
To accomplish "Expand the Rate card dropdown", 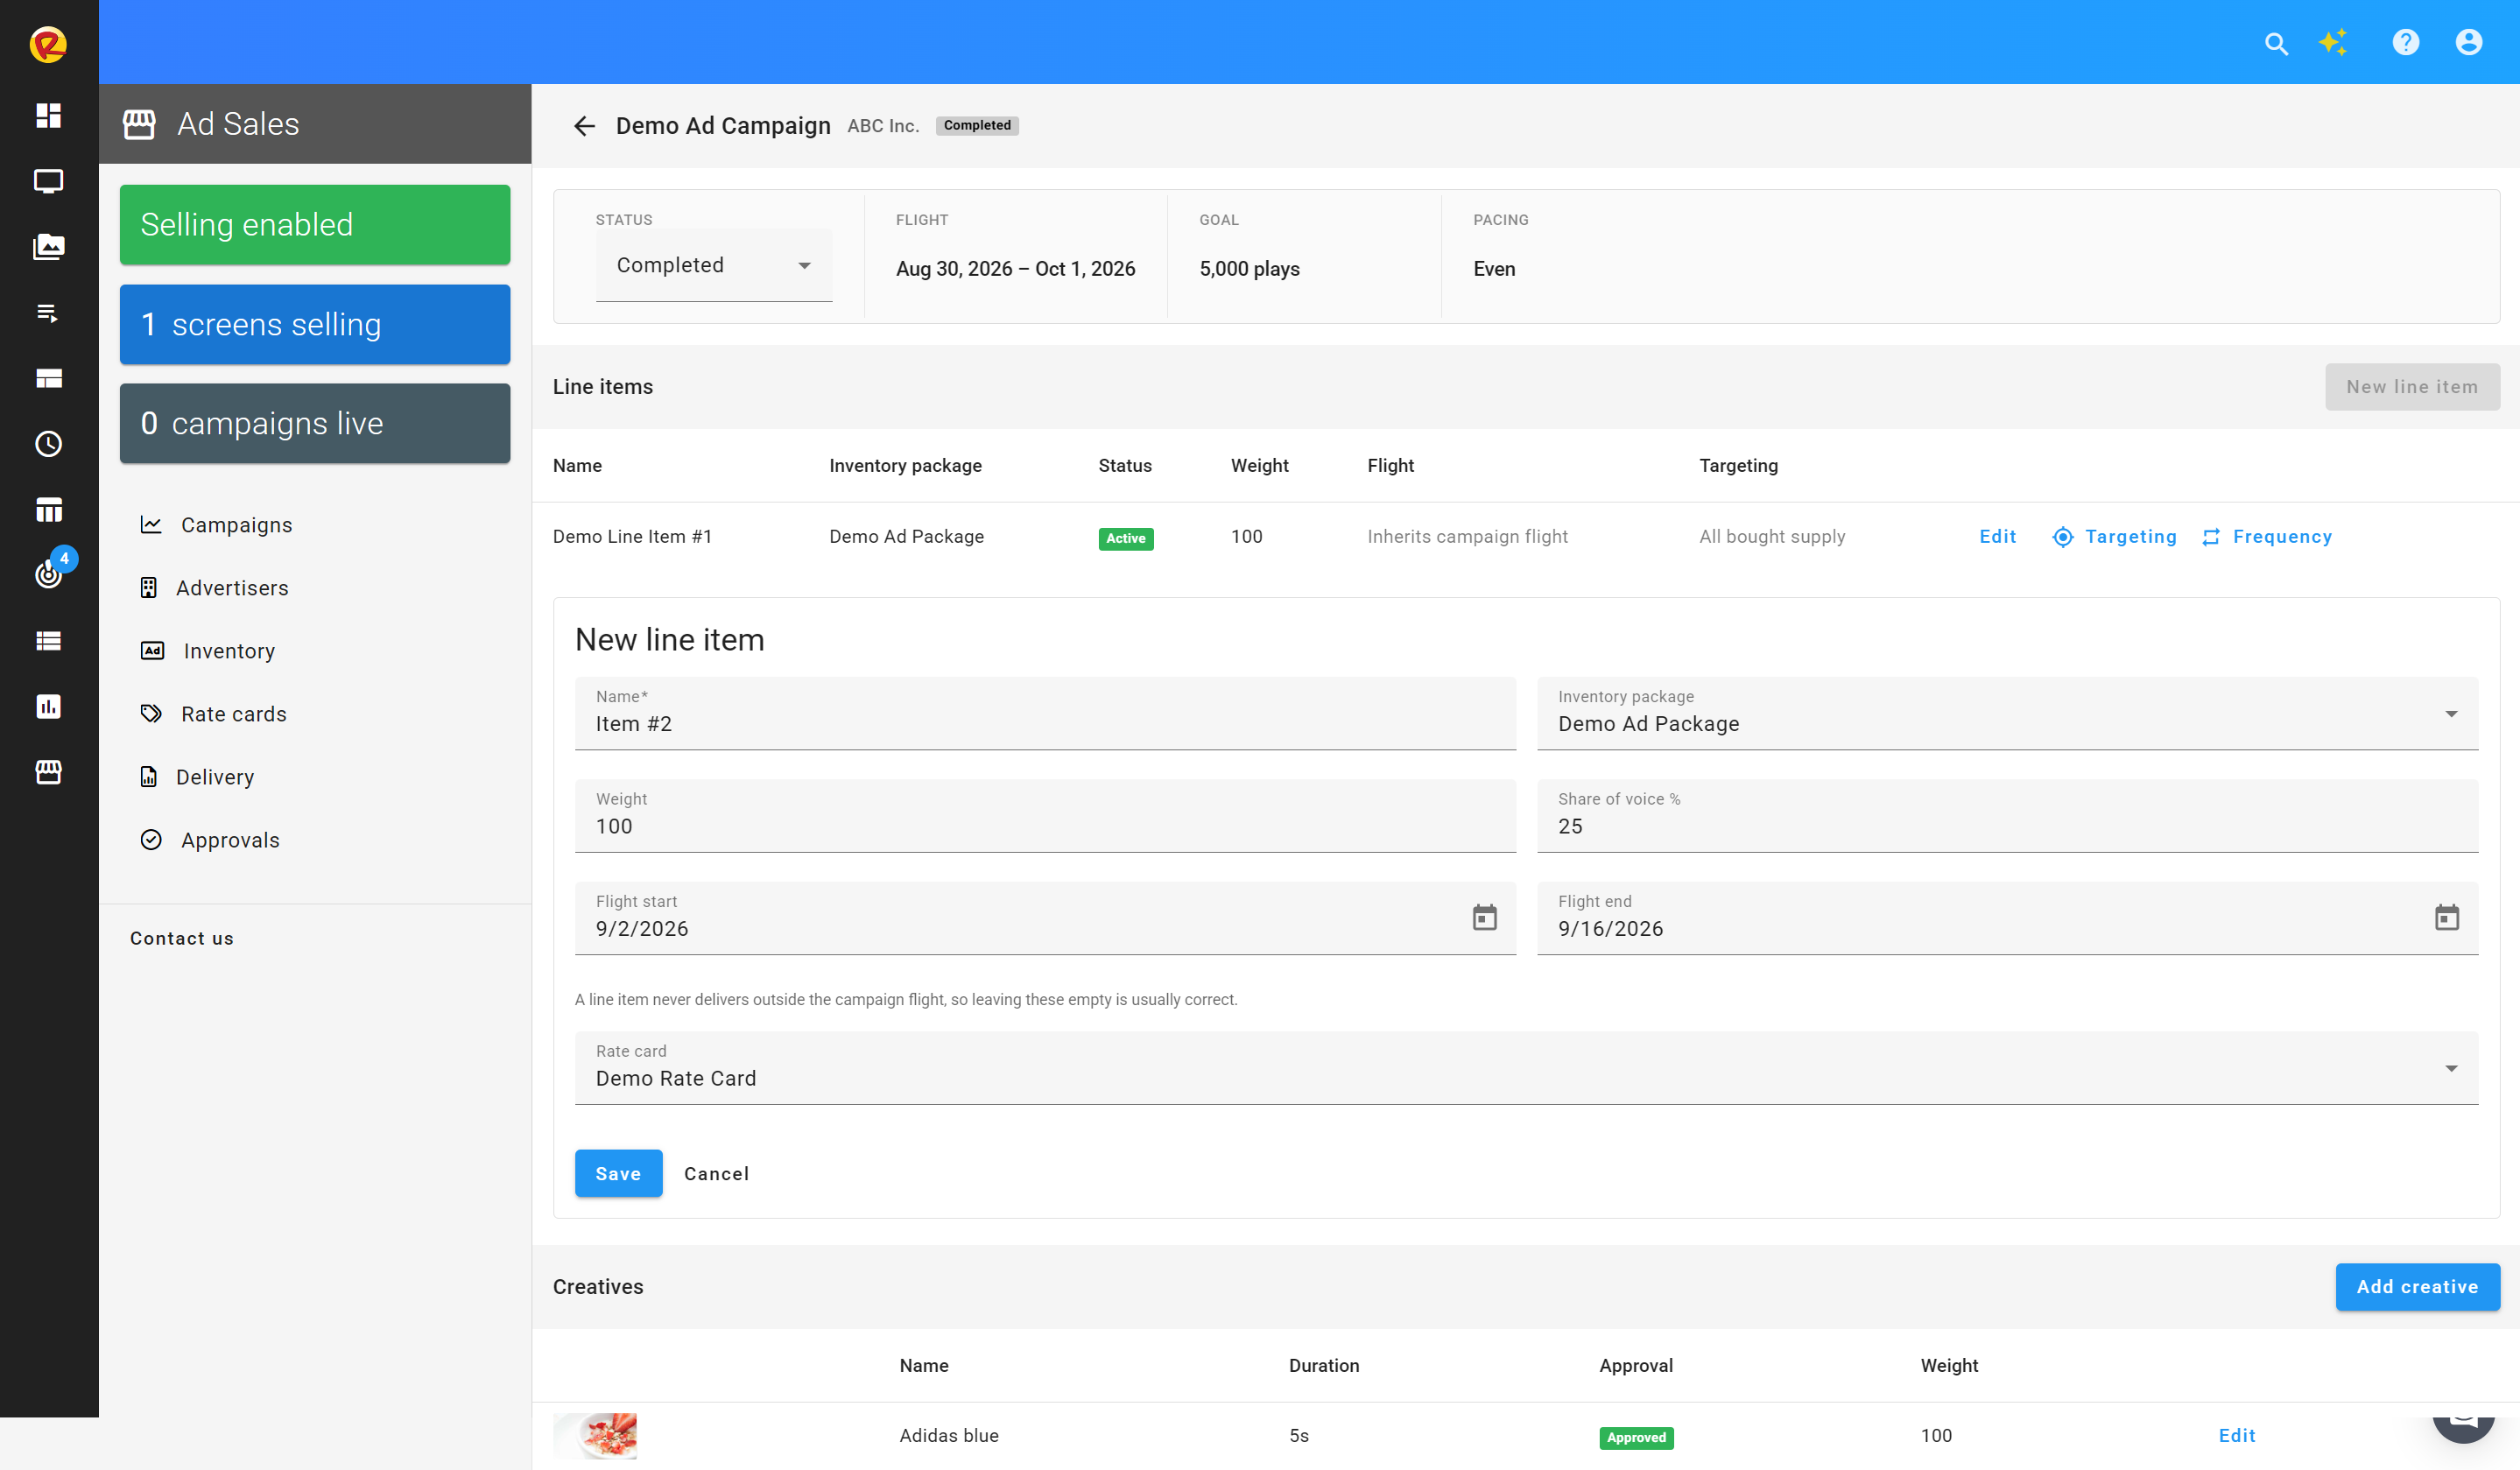I will [x=1526, y=1068].
